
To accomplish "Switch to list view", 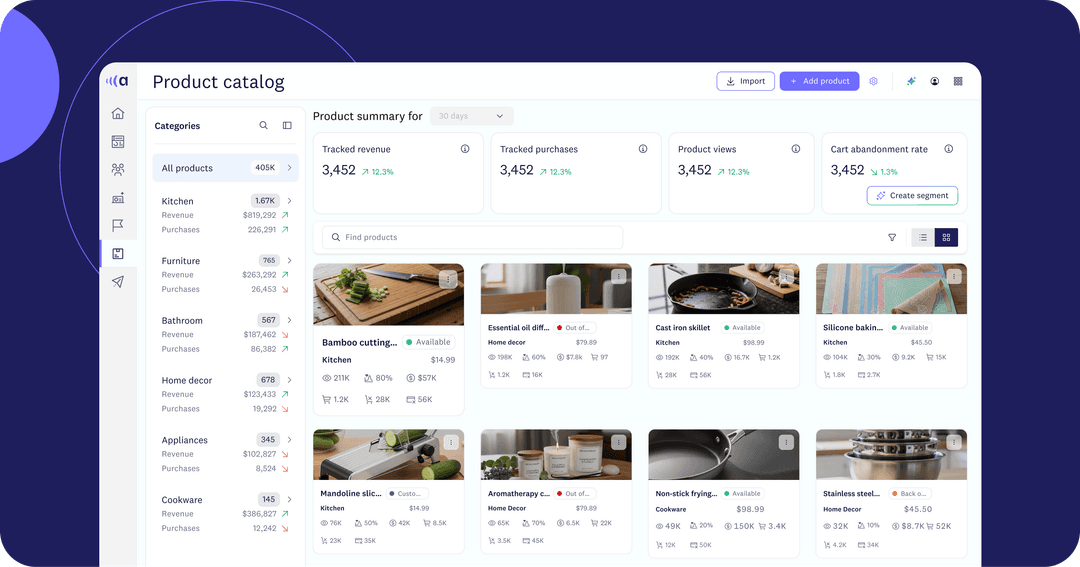I will pos(923,238).
